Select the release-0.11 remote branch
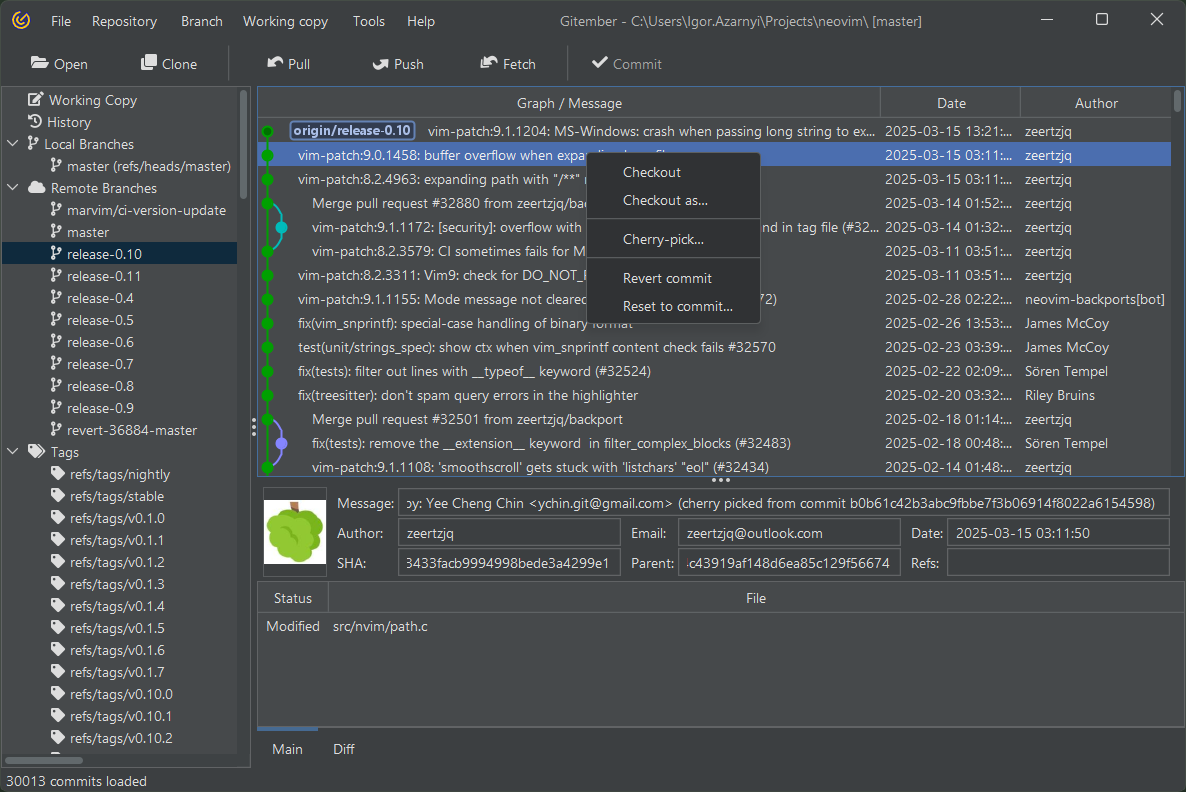 103,276
